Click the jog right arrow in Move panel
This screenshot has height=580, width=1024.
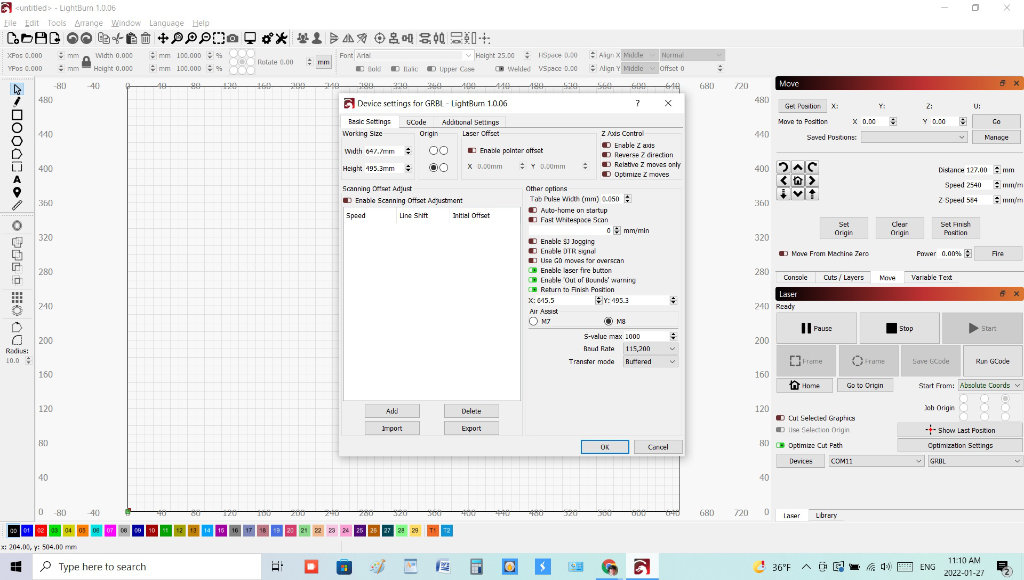click(x=812, y=181)
